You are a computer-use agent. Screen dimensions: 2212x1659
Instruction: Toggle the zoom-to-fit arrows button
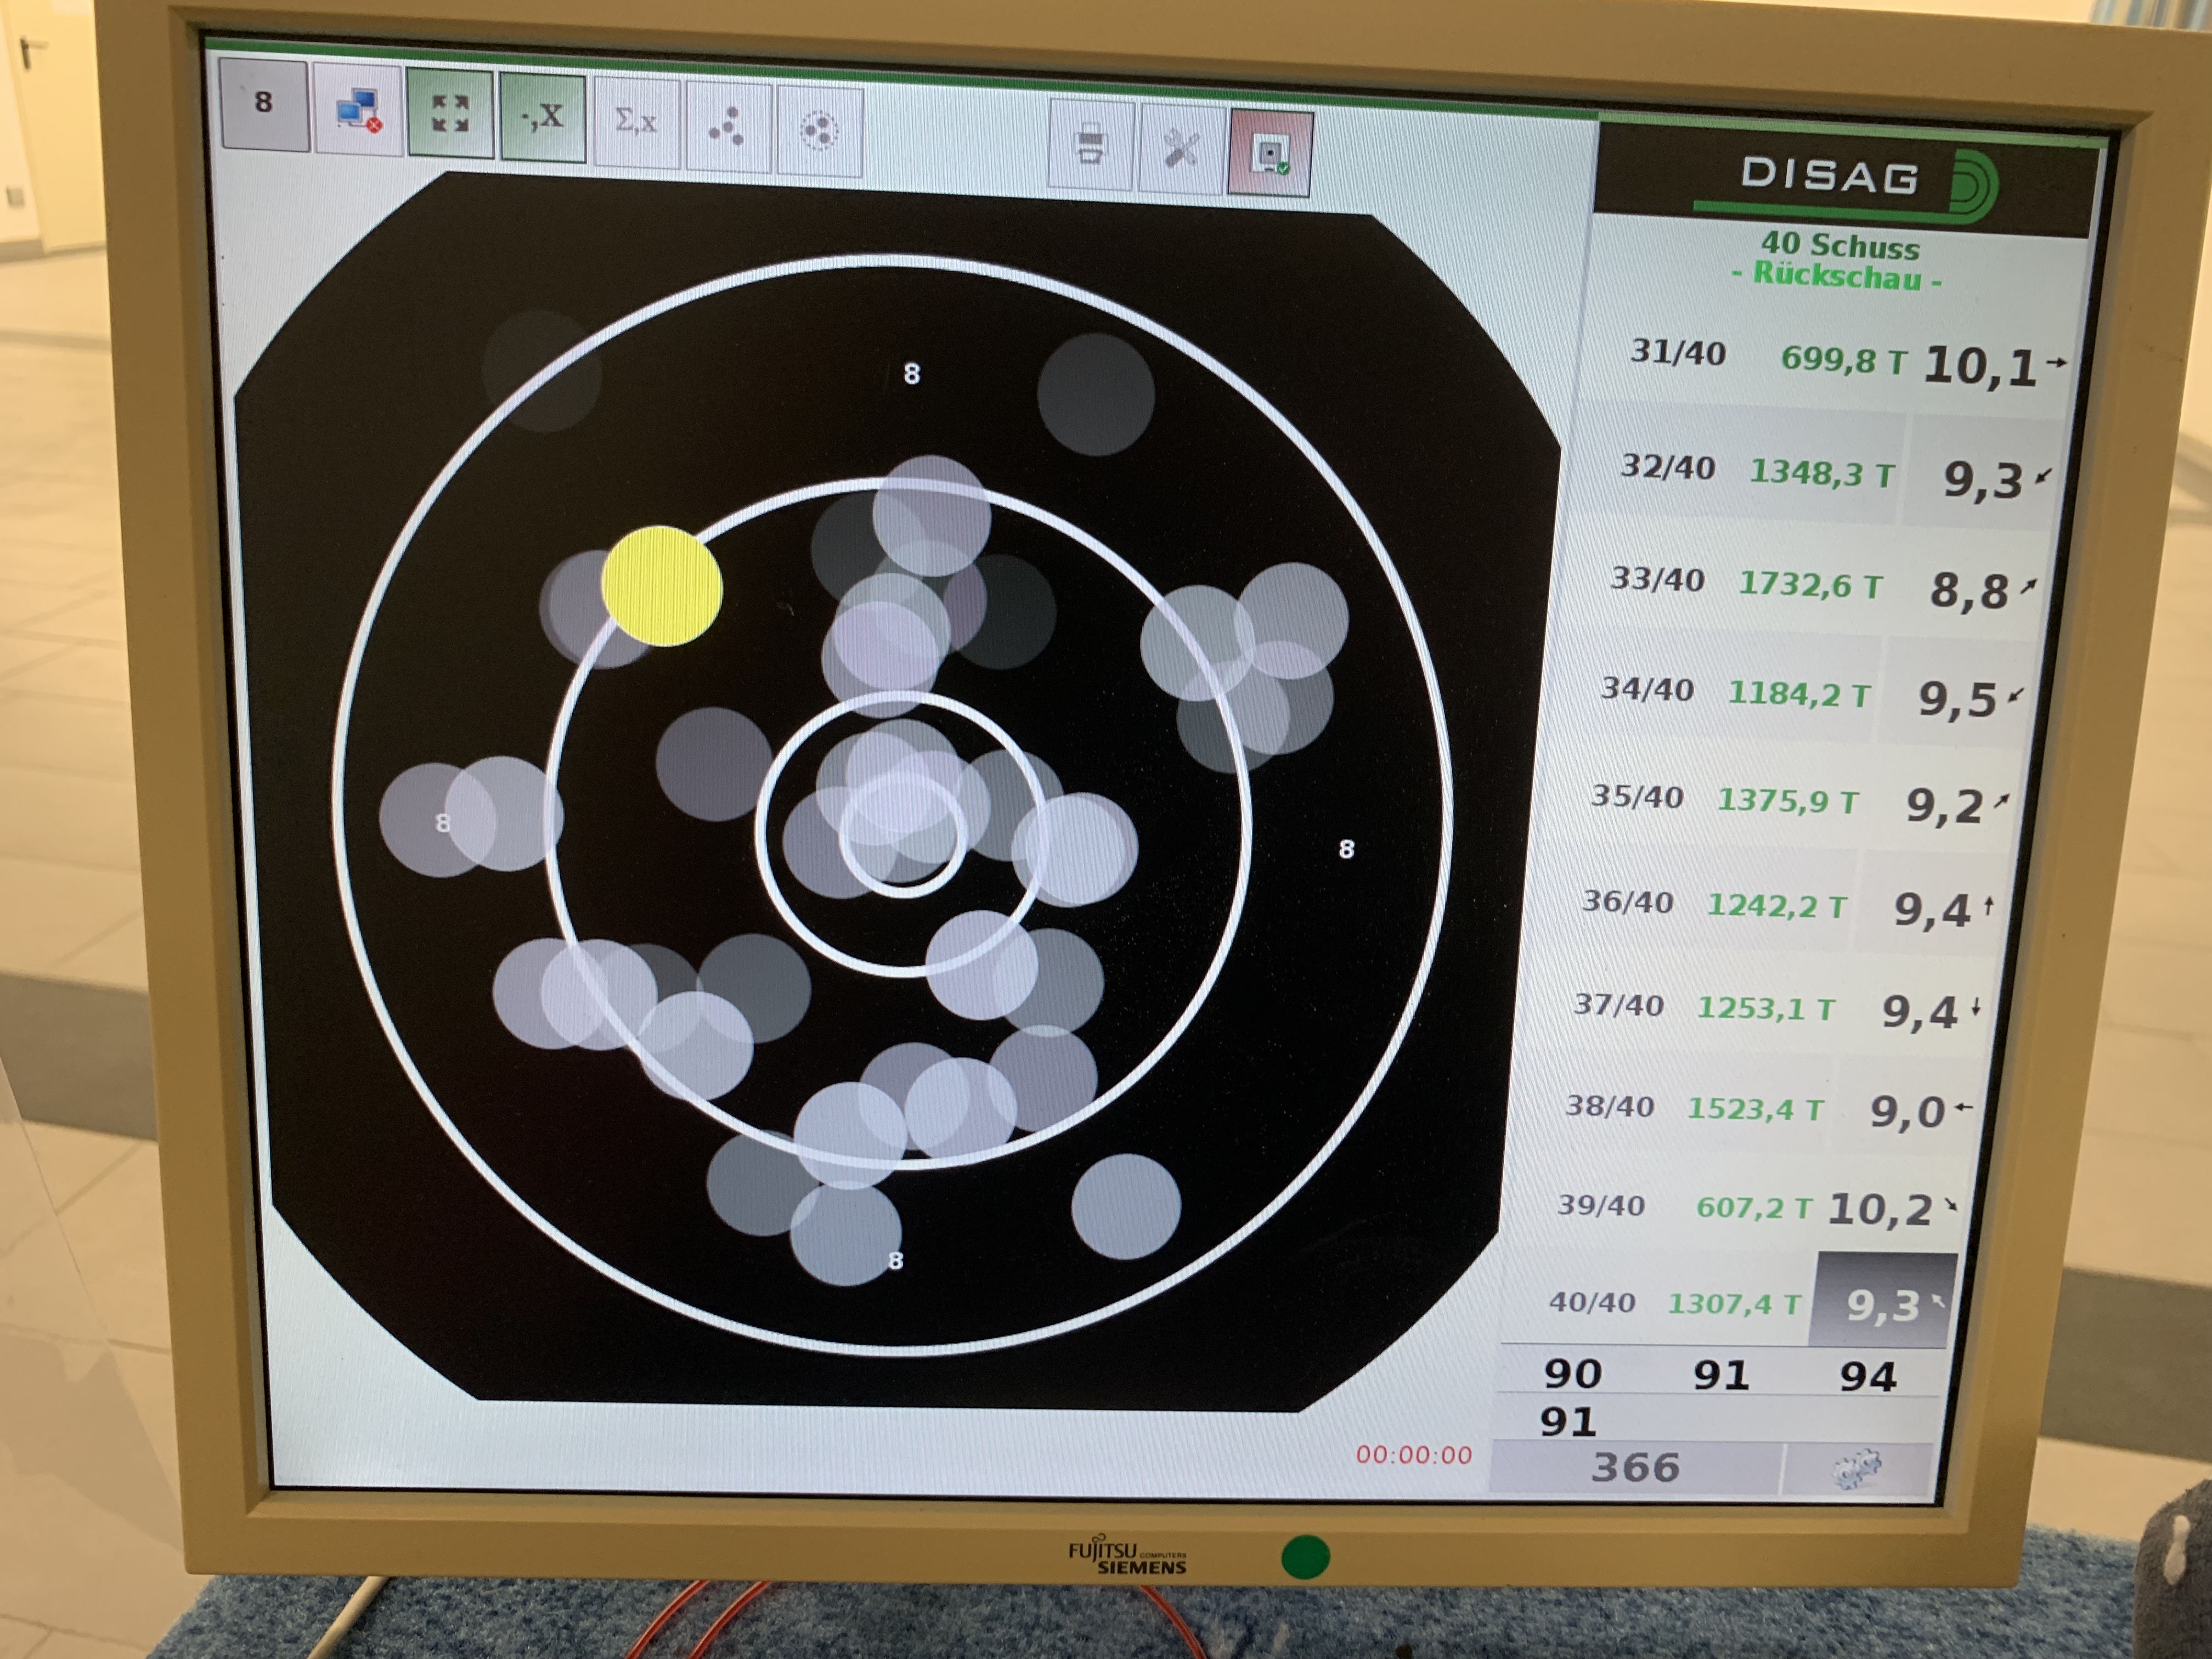450,115
